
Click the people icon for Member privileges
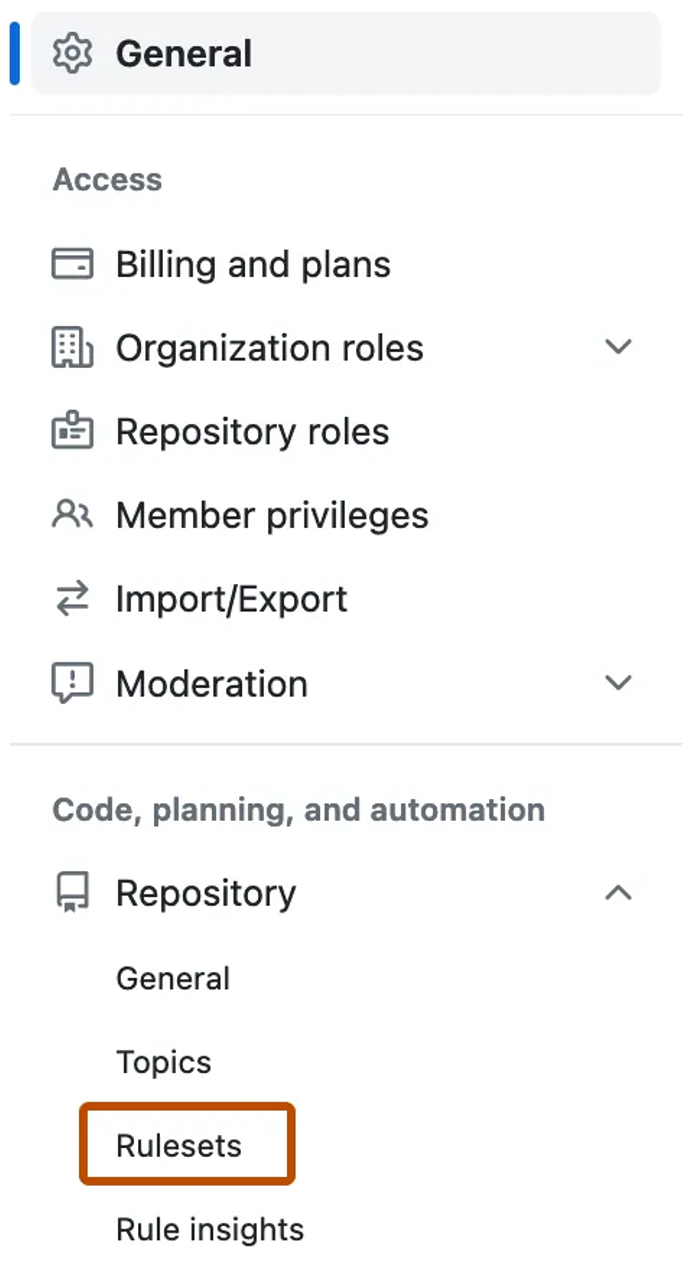72,516
